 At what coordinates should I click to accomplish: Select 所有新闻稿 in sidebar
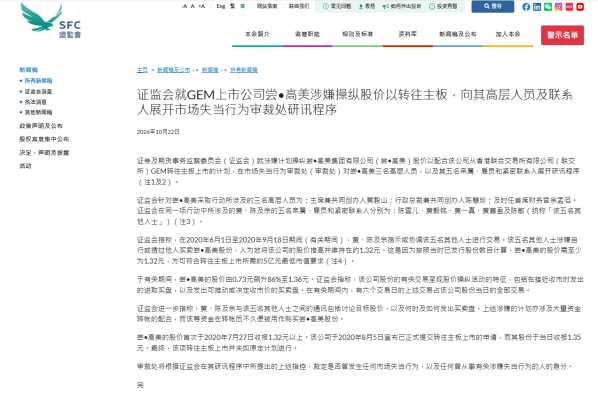click(x=39, y=81)
